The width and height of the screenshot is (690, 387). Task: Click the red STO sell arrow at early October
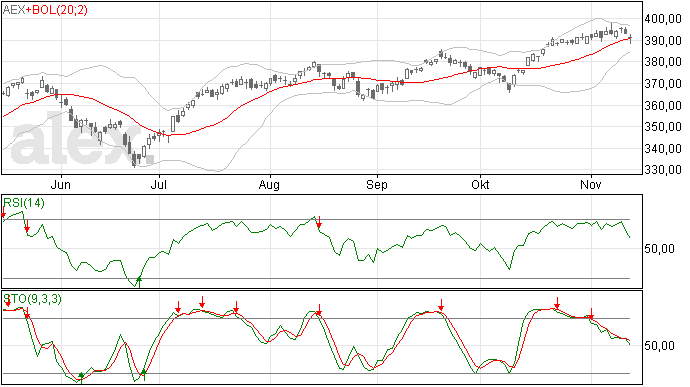click(441, 305)
